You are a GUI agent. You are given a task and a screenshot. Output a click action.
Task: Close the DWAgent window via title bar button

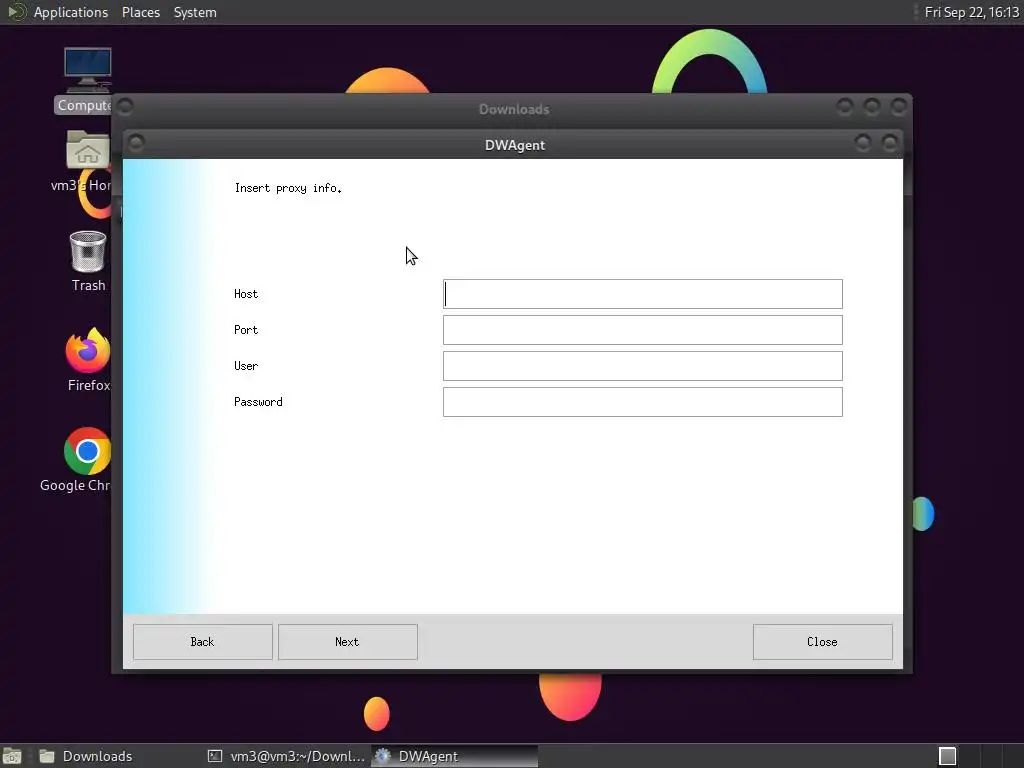[x=889, y=143]
